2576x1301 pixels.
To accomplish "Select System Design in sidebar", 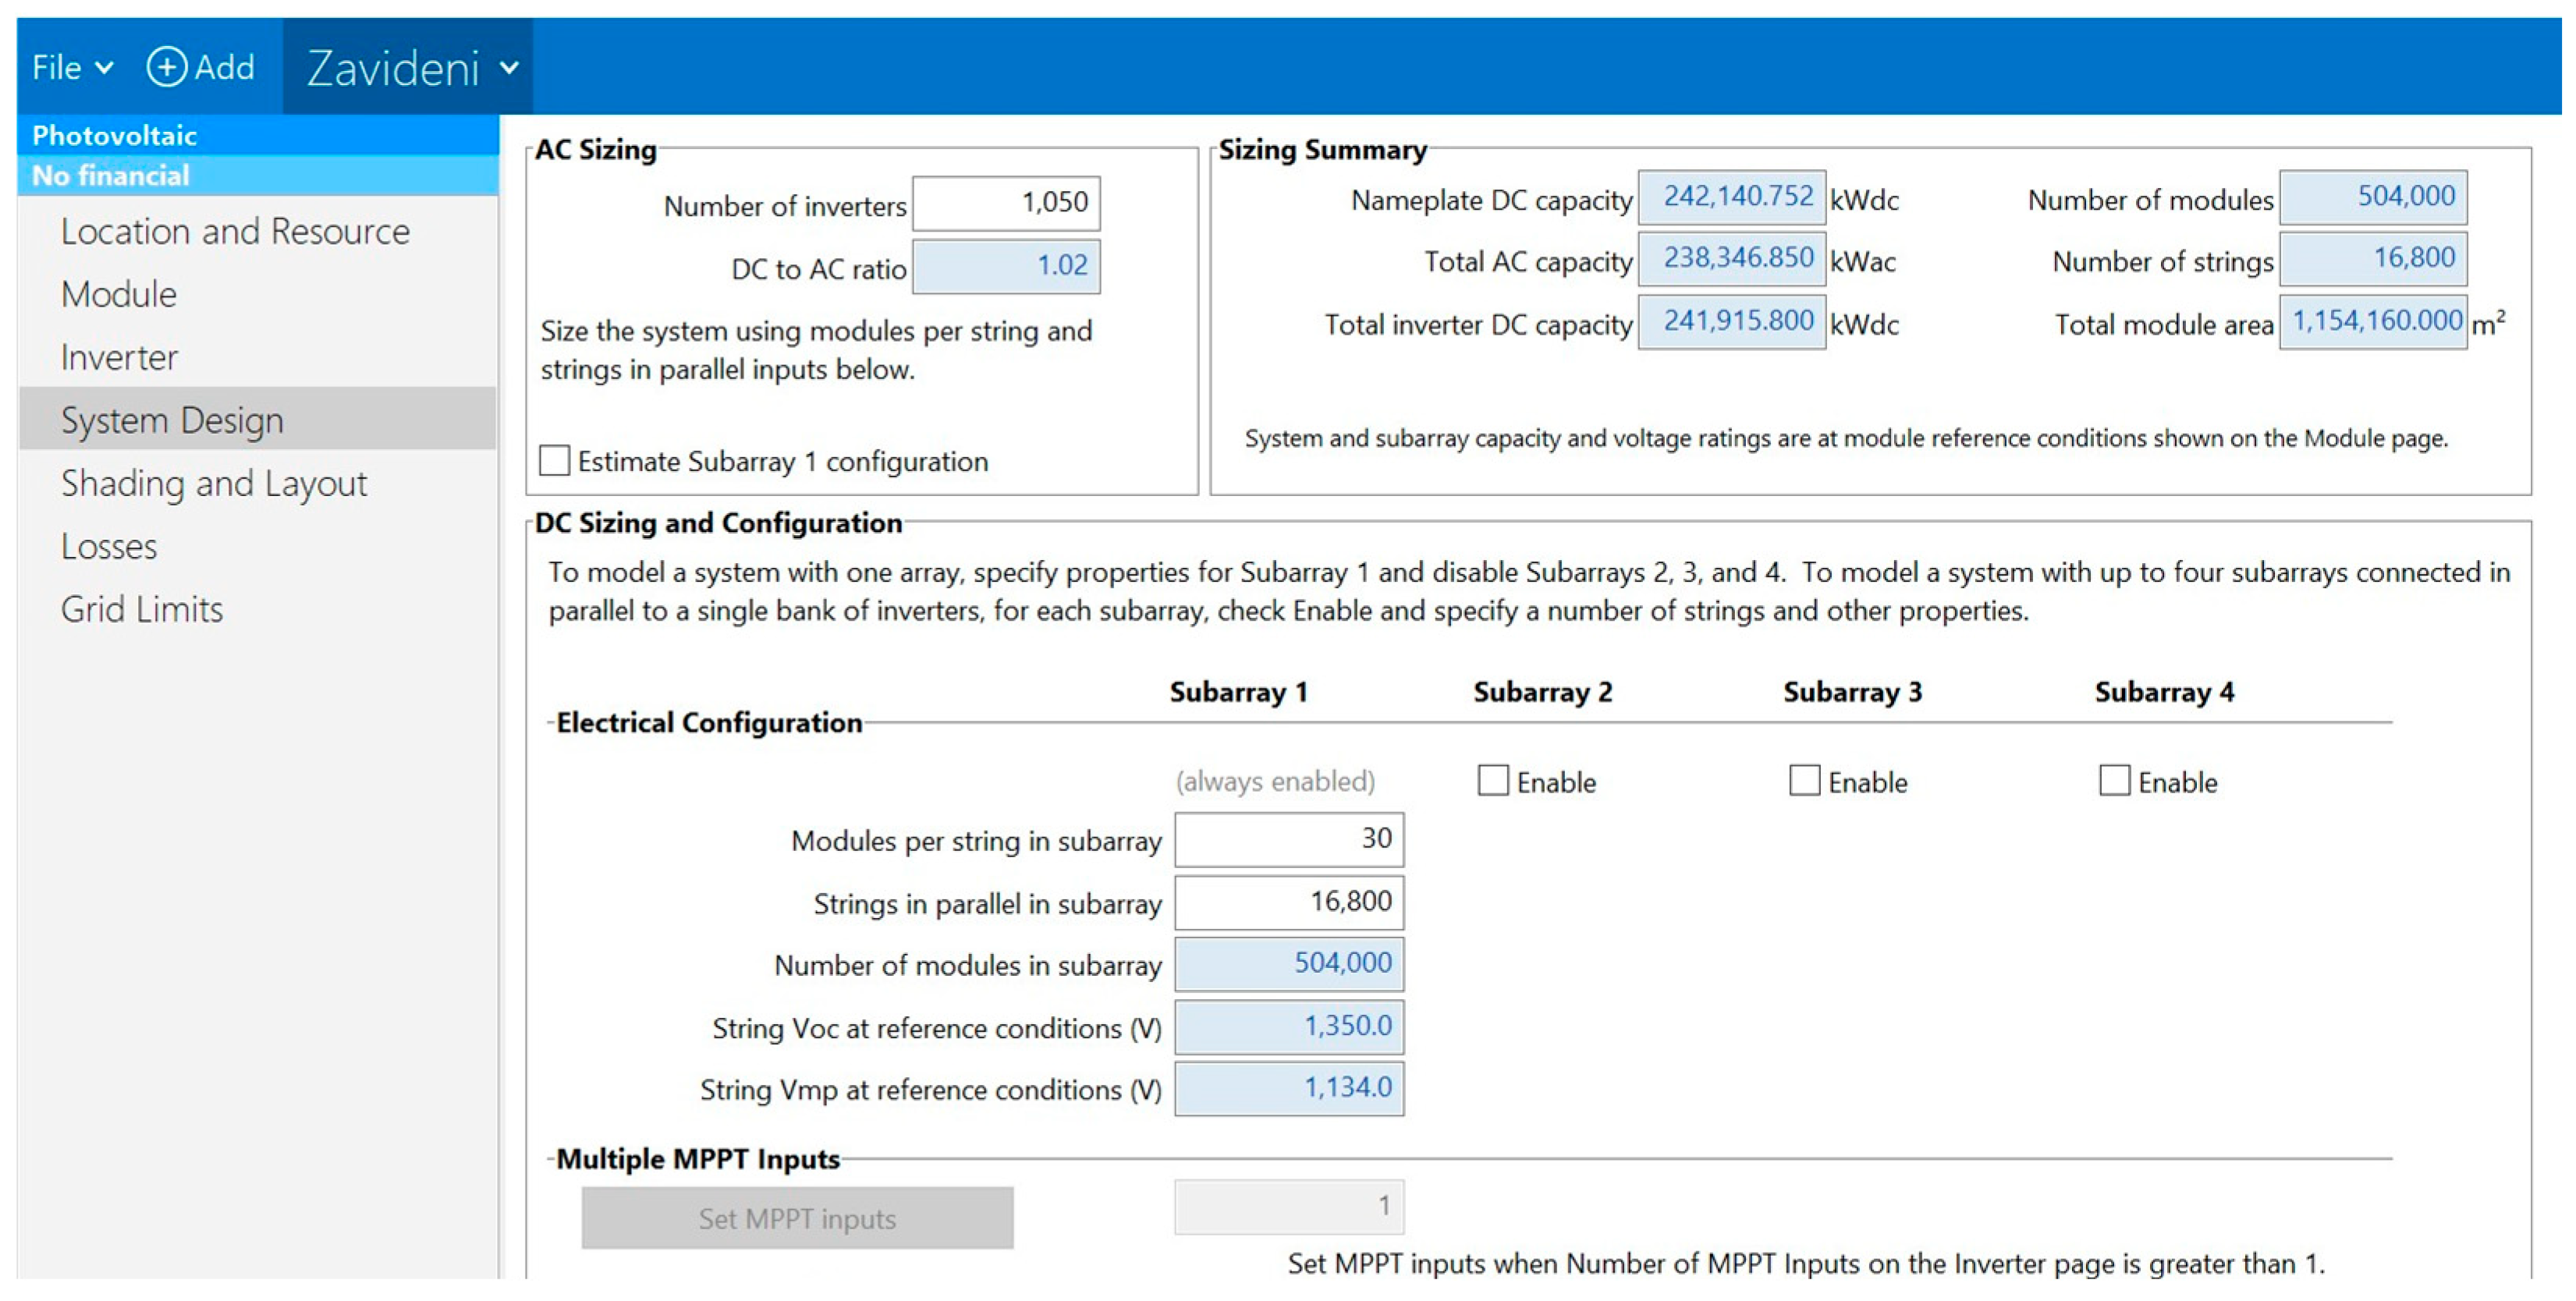I will 172,420.
